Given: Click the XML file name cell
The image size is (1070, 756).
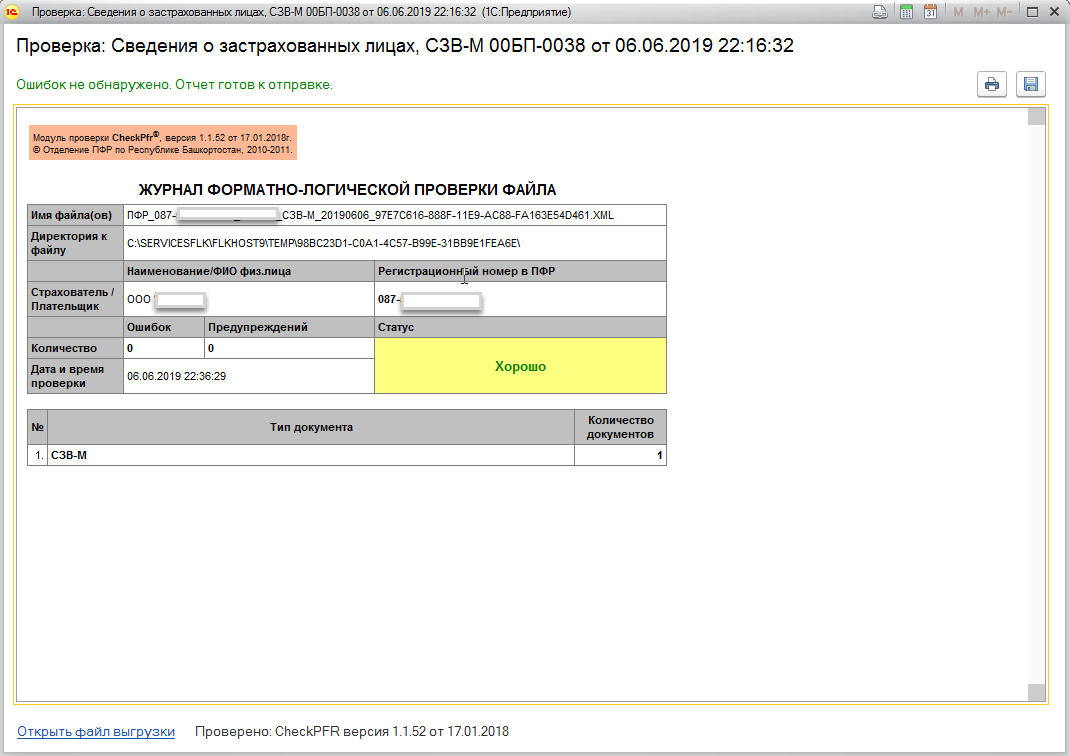Looking at the screenshot, I should pos(394,215).
